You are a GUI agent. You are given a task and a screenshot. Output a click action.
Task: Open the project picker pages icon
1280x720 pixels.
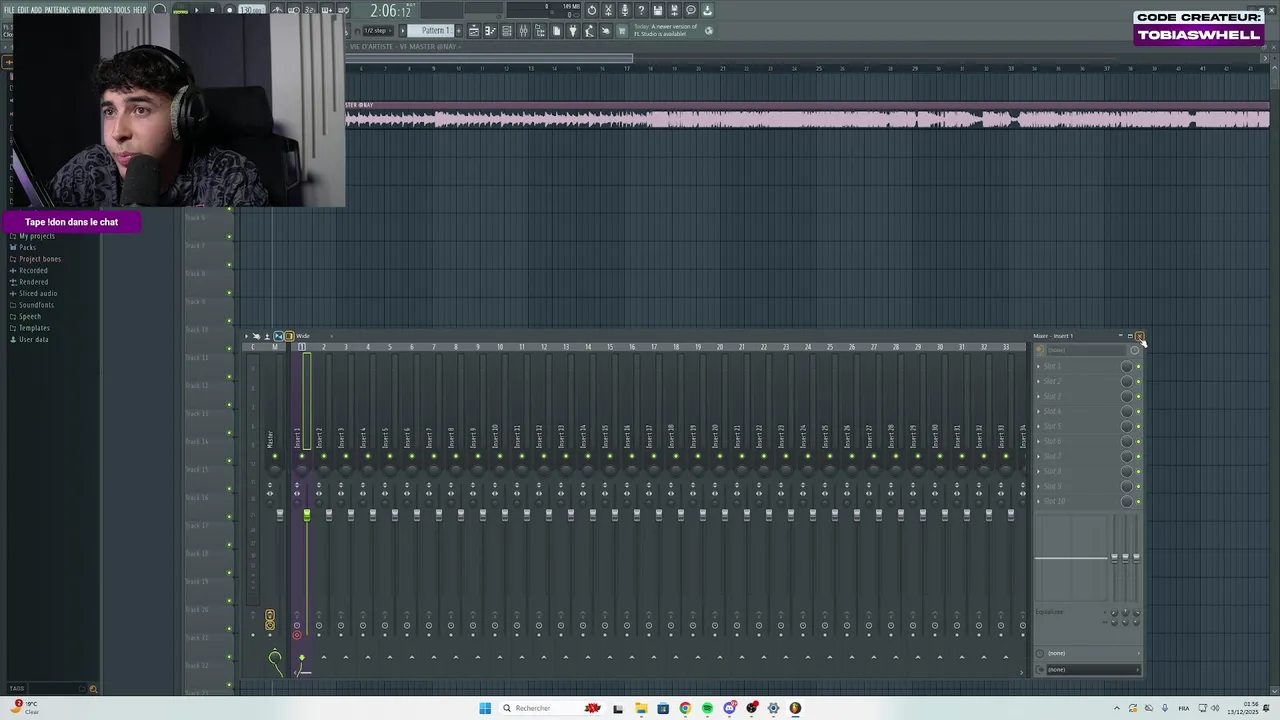point(556,30)
